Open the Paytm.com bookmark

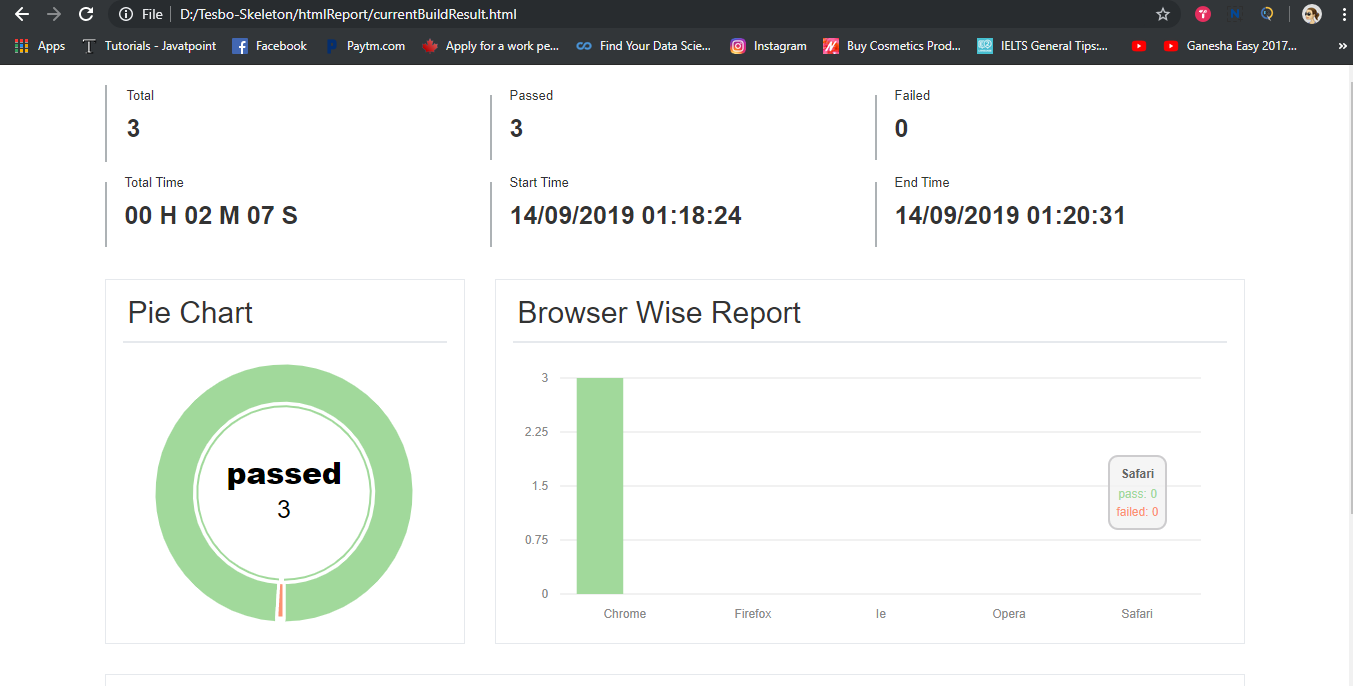(365, 45)
